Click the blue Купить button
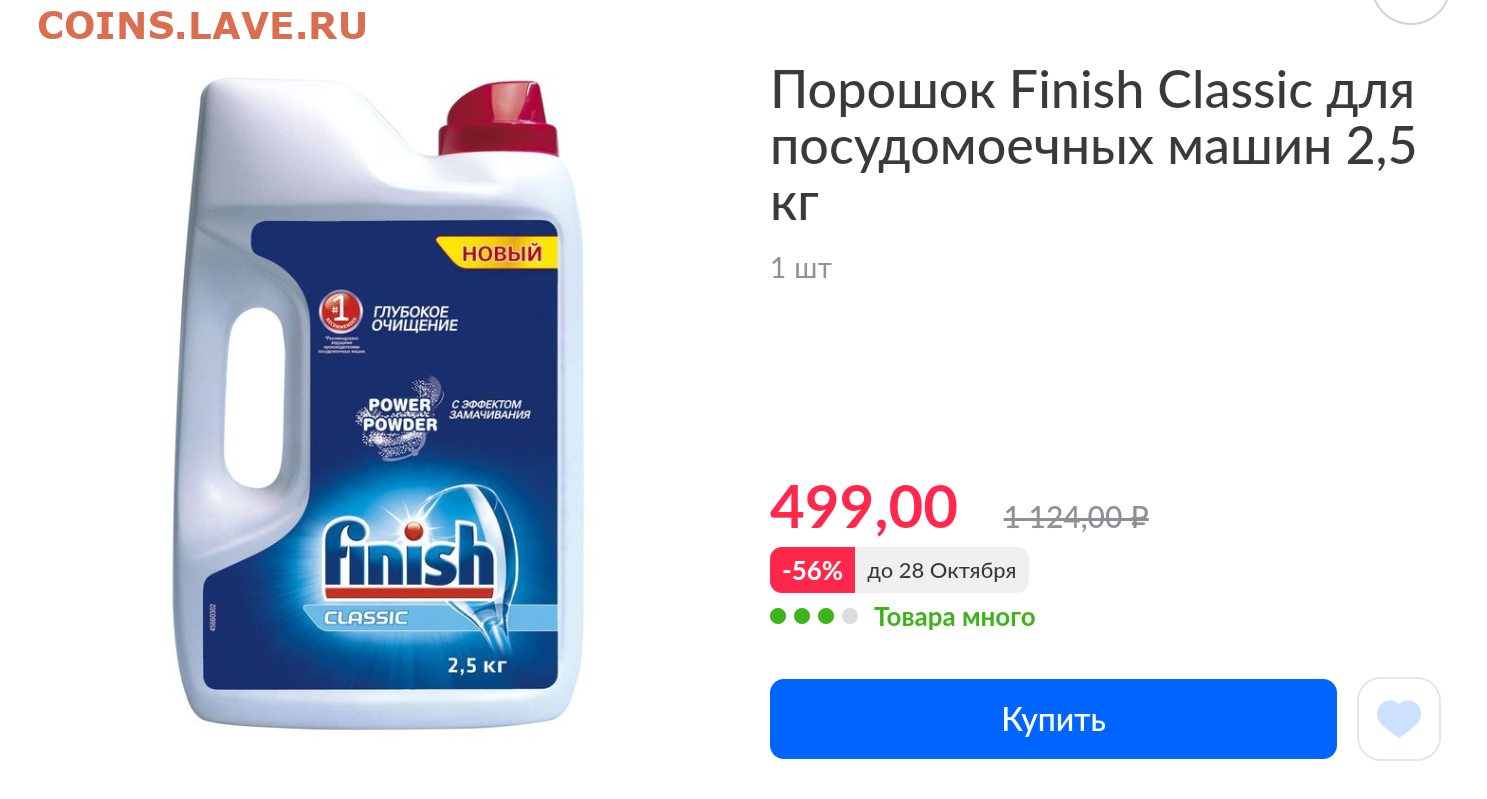This screenshot has height=799, width=1487. pyautogui.click(x=1053, y=719)
